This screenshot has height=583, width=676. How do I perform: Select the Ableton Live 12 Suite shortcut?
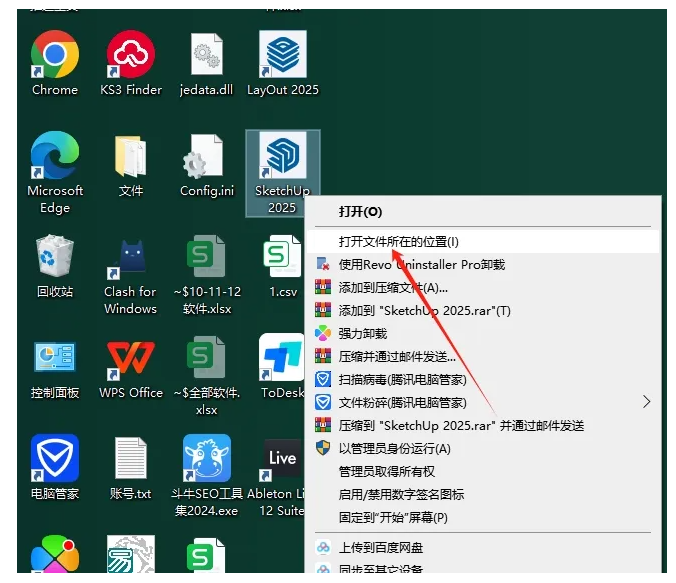[276, 476]
